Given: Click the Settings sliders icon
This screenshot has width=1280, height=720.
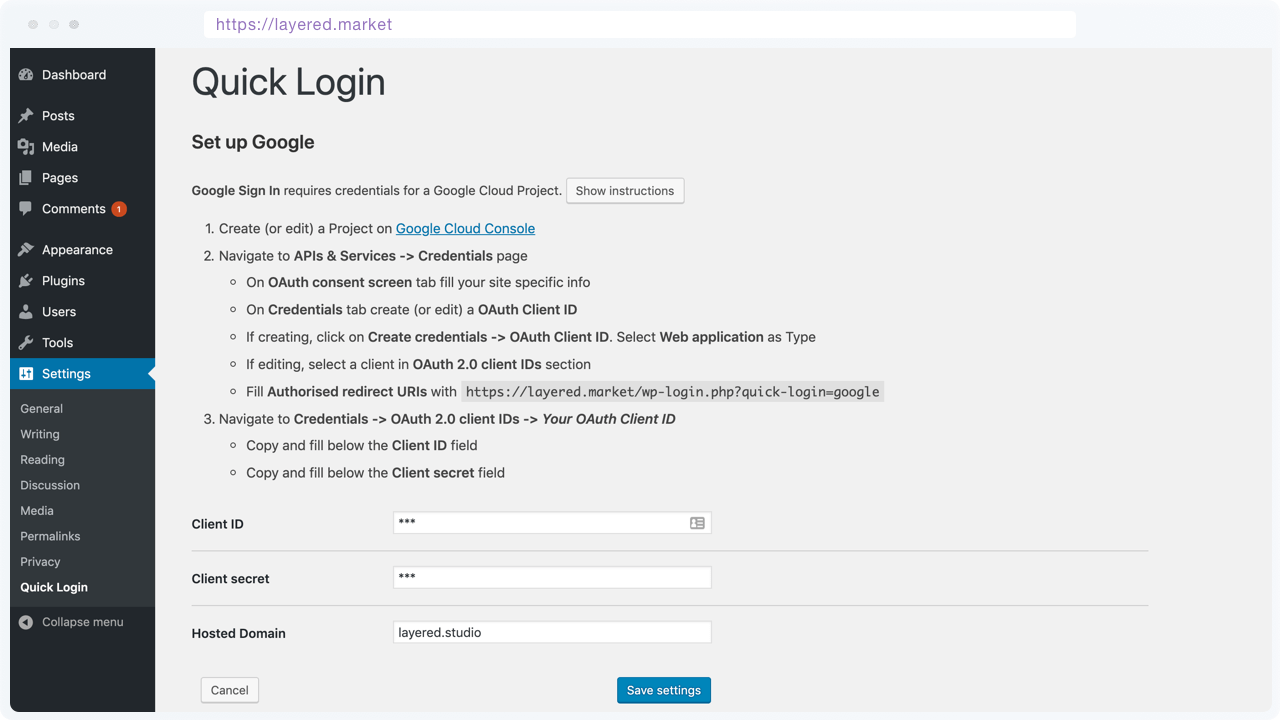Looking at the screenshot, I should coord(25,373).
